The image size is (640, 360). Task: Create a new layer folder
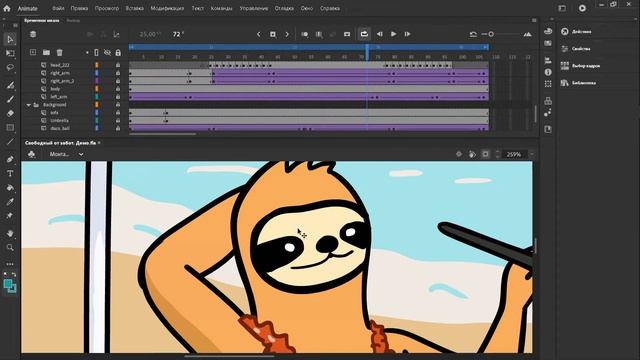[47, 52]
